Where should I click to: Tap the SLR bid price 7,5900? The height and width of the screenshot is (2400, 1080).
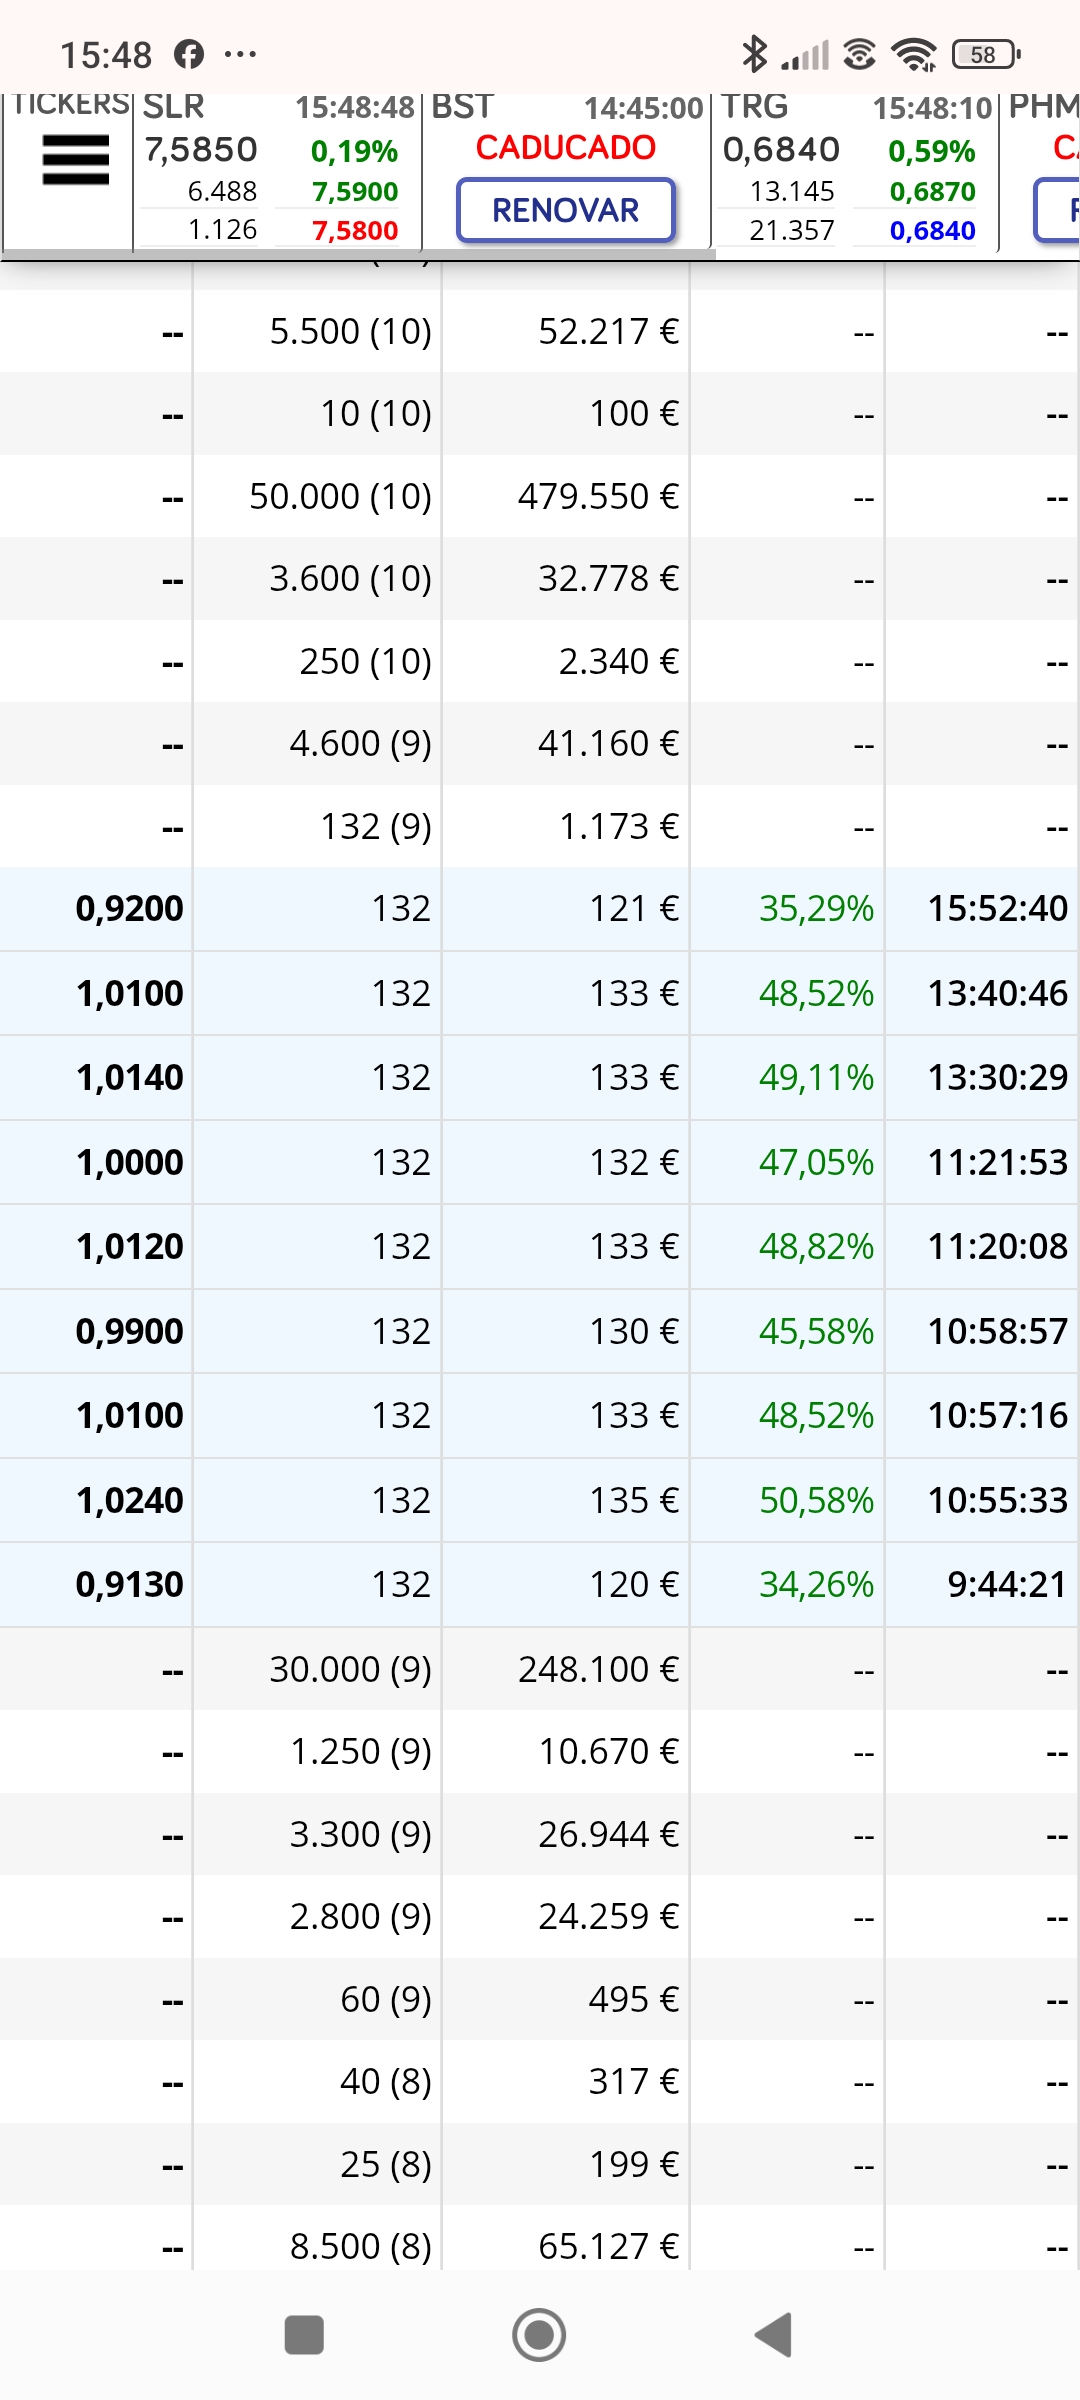coord(355,191)
